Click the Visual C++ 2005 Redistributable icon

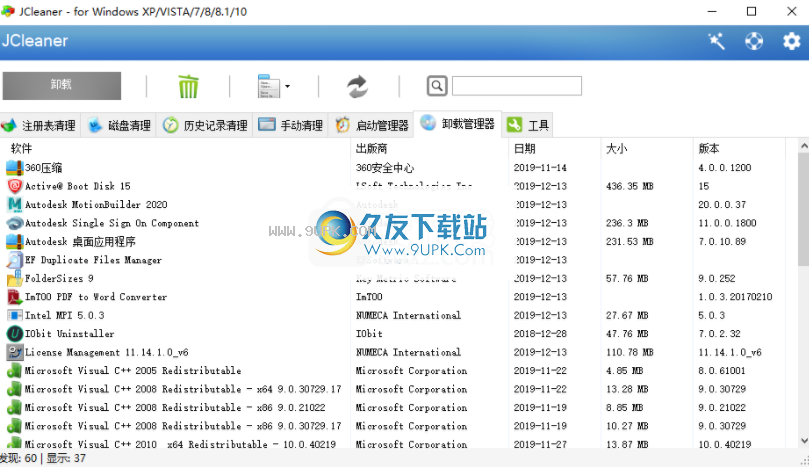(14, 371)
